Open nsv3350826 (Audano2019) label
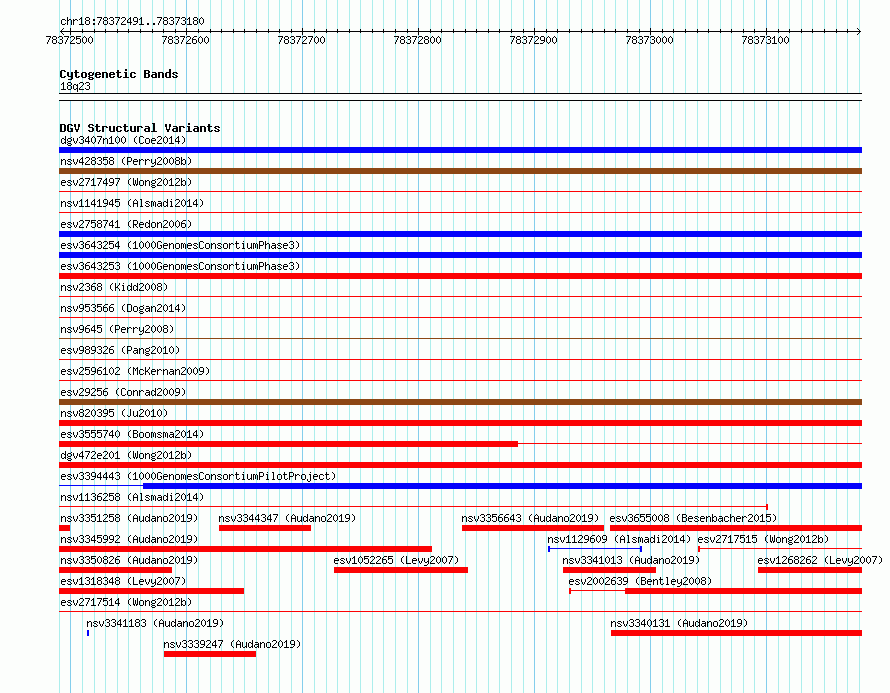Screen dimensions: 890x693 pyautogui.click(x=129, y=560)
